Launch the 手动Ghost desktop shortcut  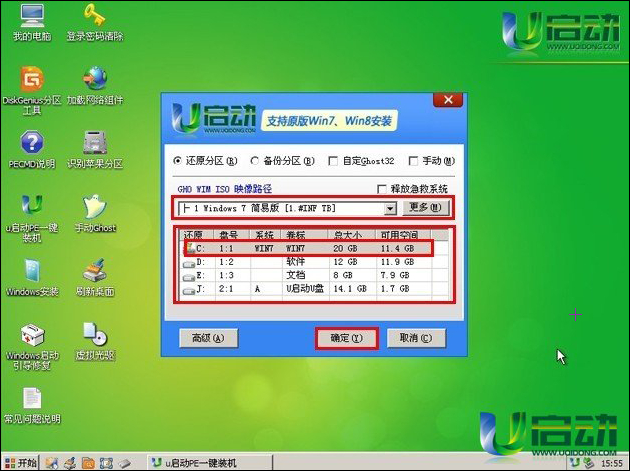pos(95,207)
